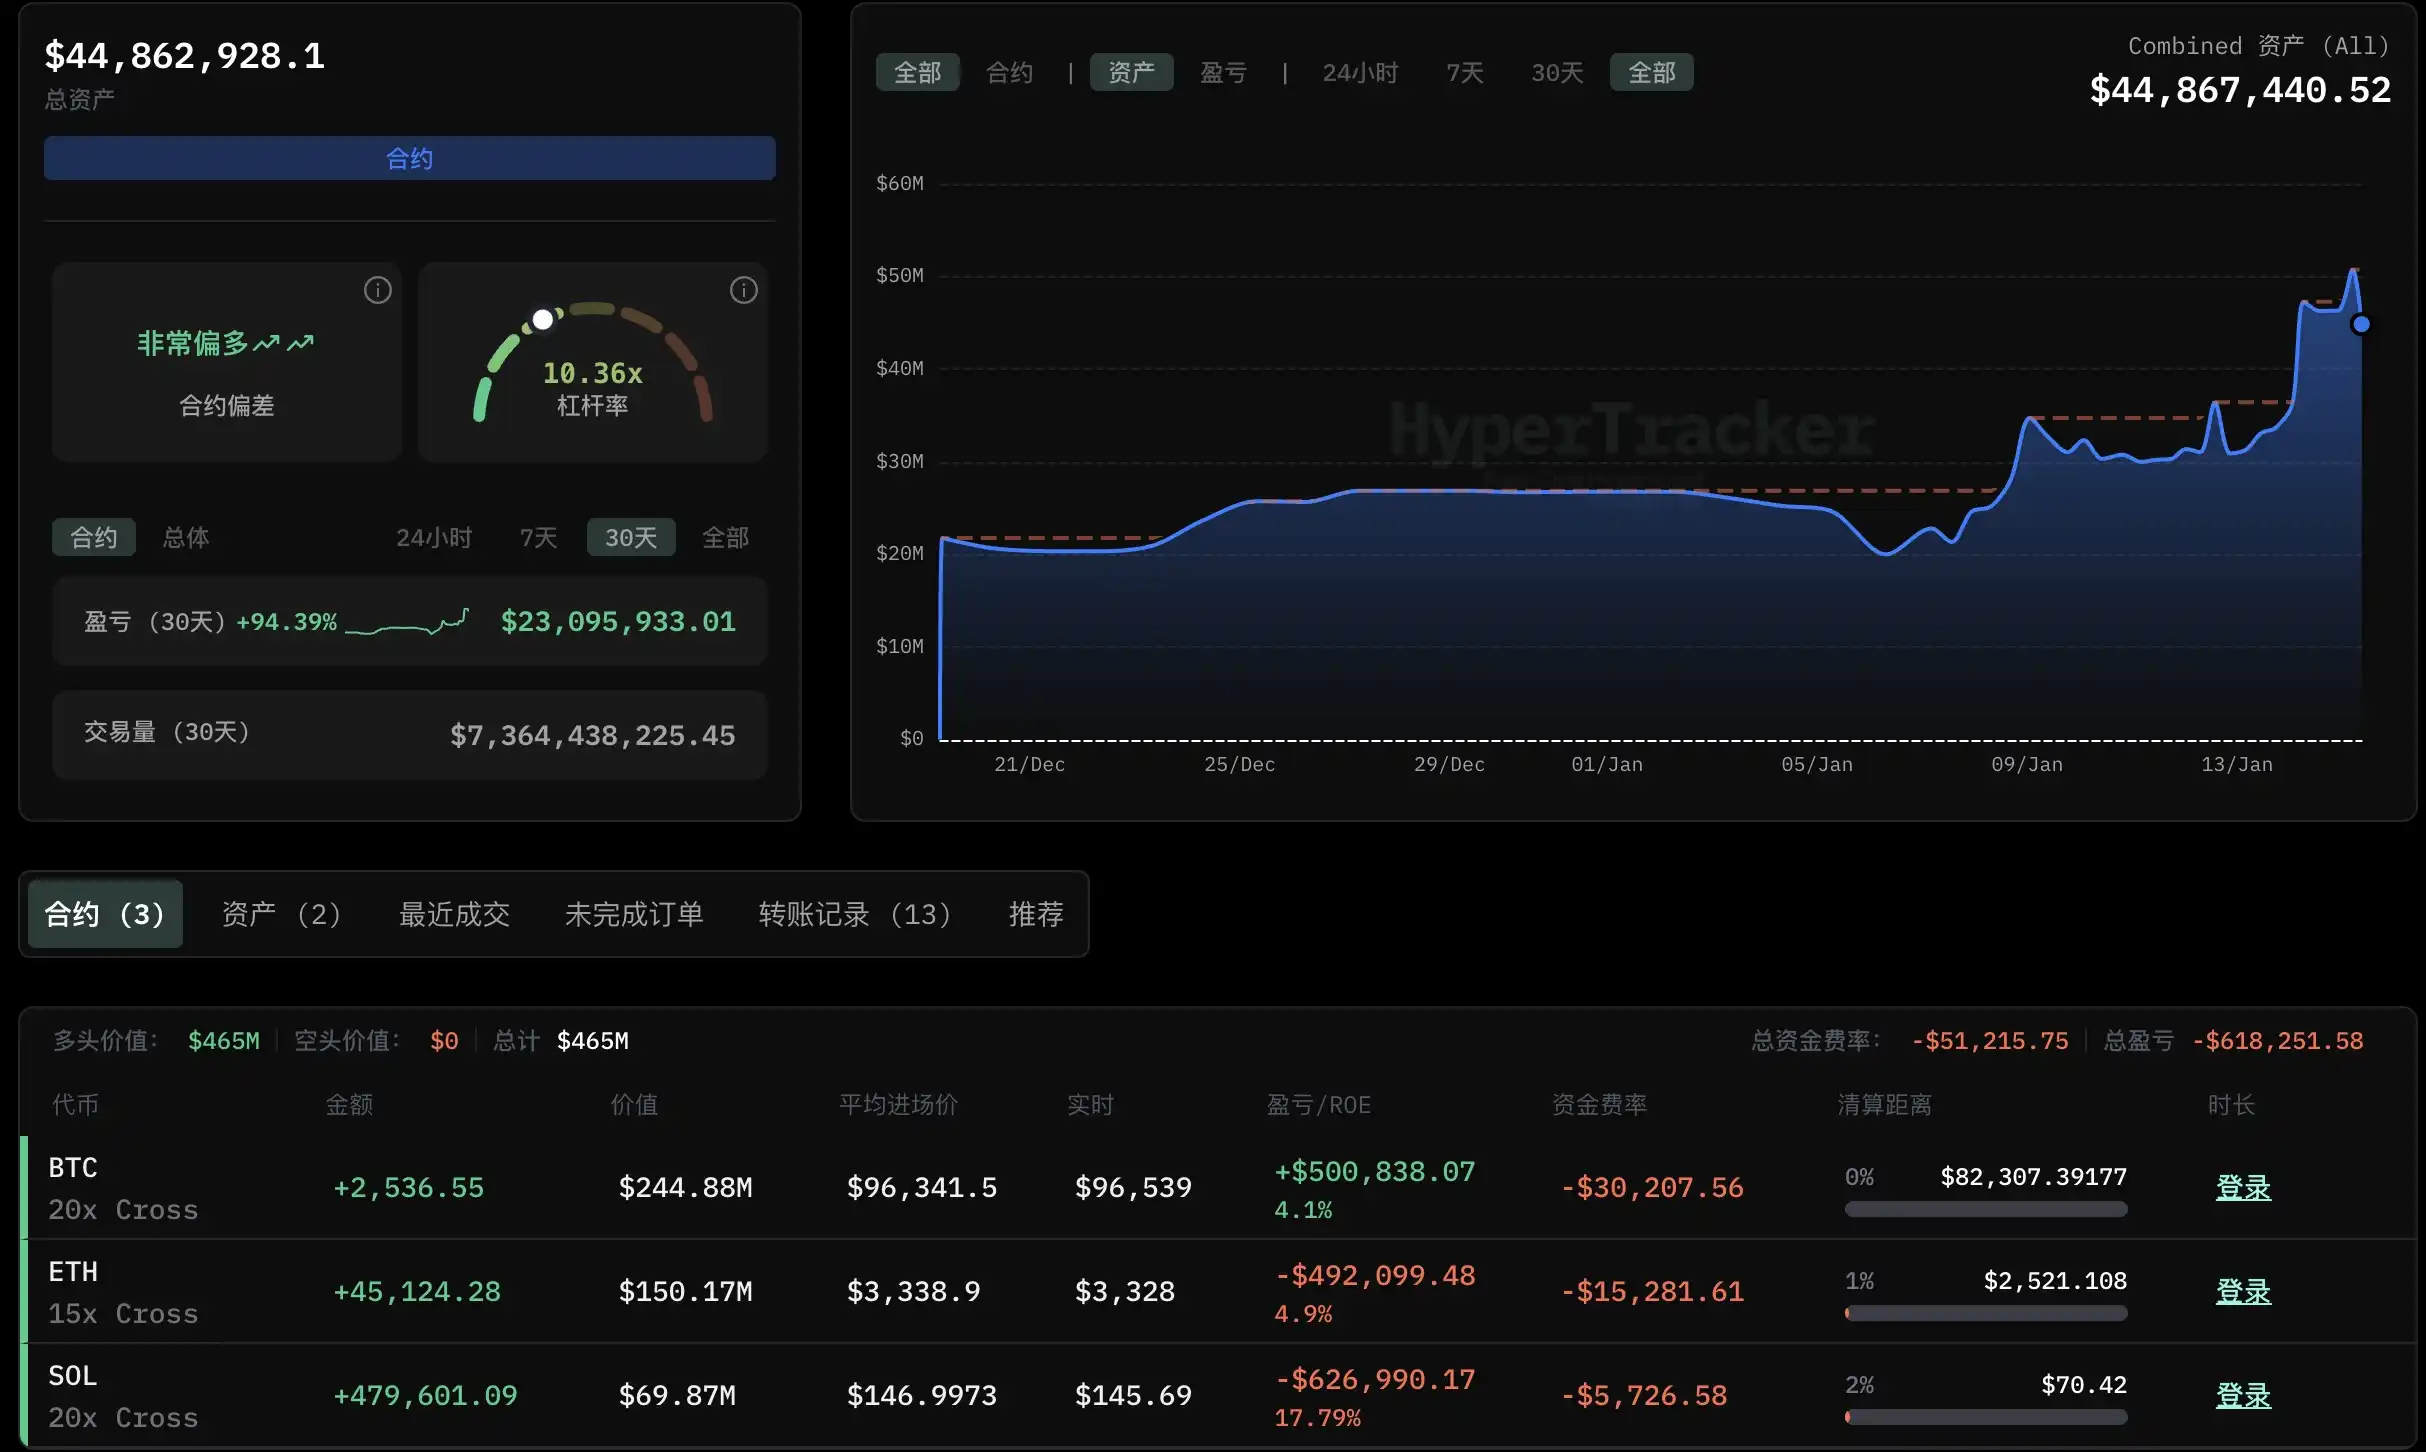2426x1452 pixels.
Task: Switch chart metric to 盈亏
Action: point(1223,73)
